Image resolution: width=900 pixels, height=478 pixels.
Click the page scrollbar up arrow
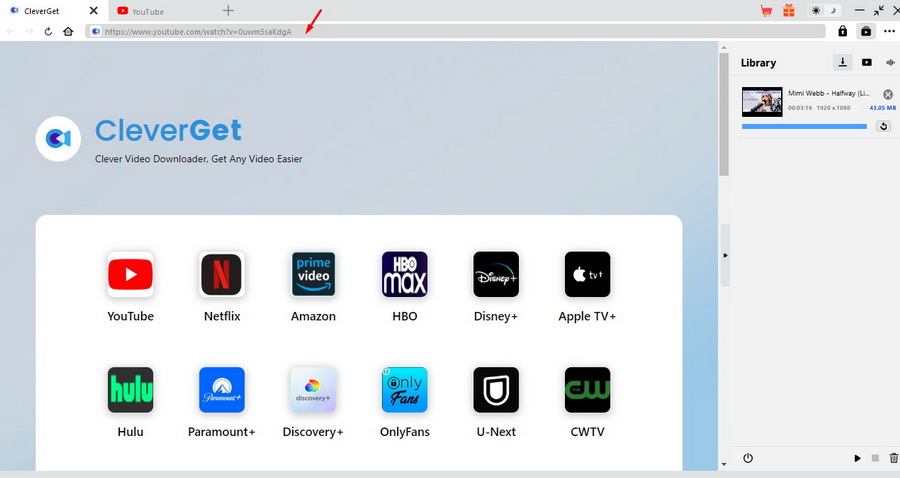point(724,48)
